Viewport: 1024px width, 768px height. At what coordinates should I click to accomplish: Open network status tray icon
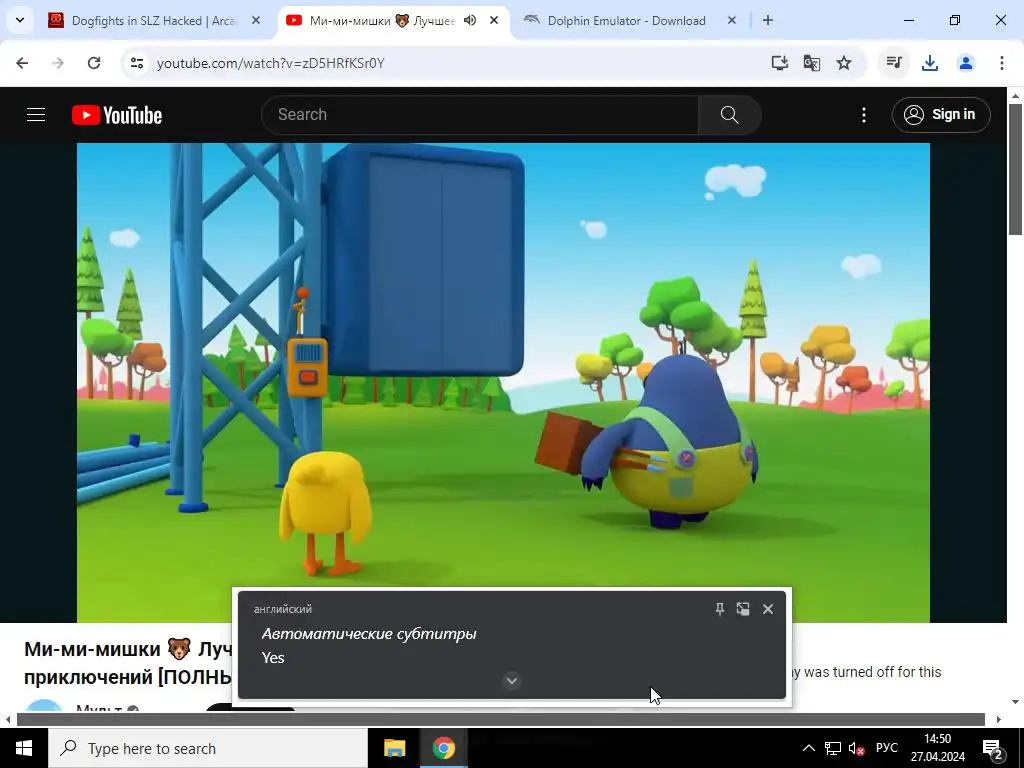[833, 748]
